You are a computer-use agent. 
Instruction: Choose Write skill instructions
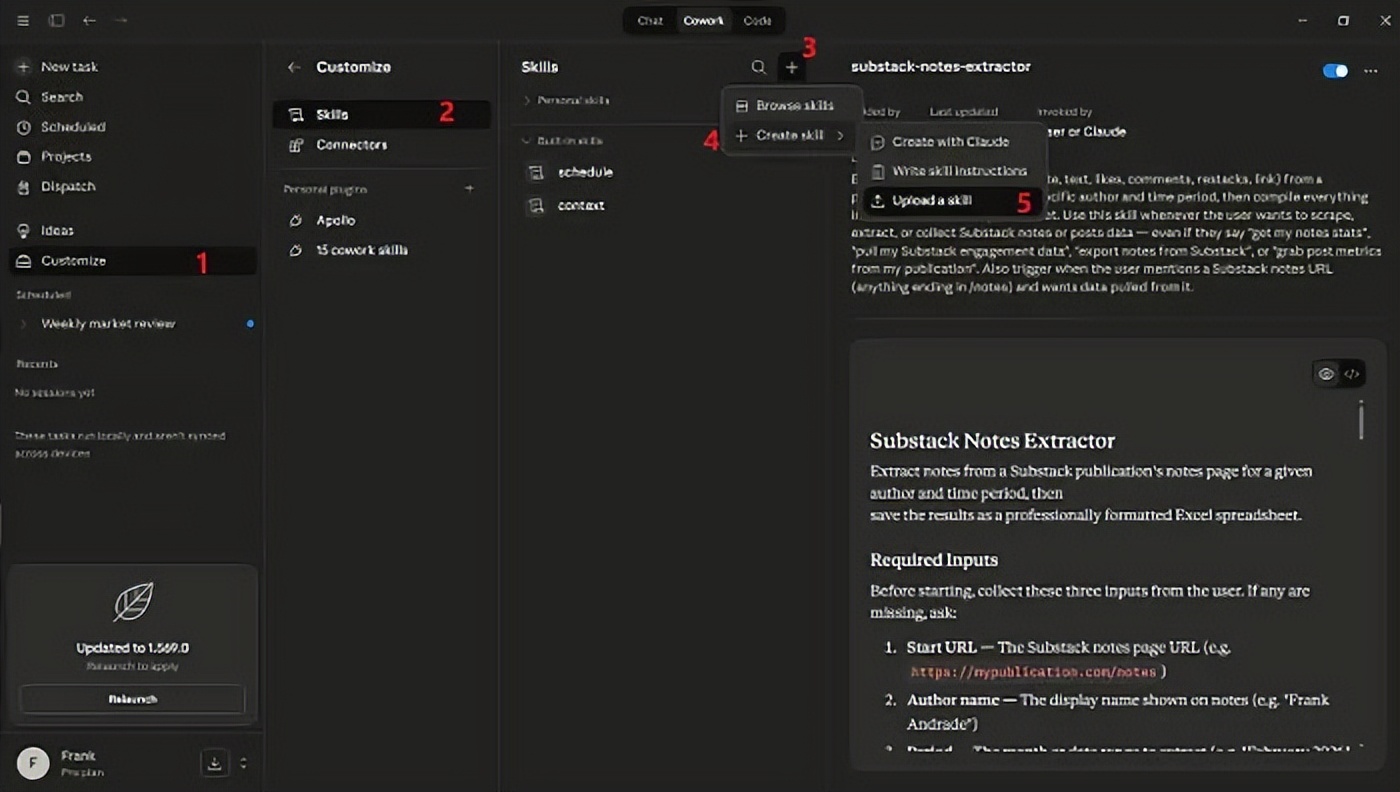point(952,171)
